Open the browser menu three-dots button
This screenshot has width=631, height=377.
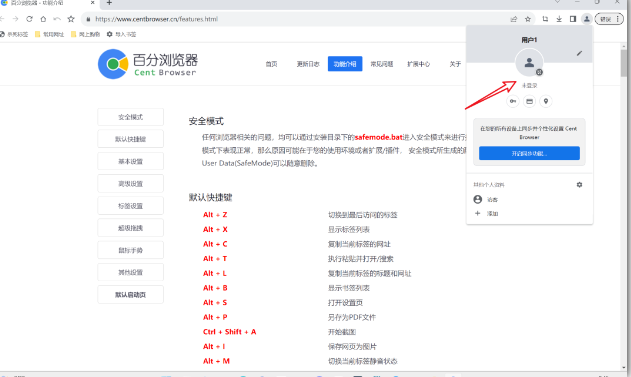pos(617,19)
